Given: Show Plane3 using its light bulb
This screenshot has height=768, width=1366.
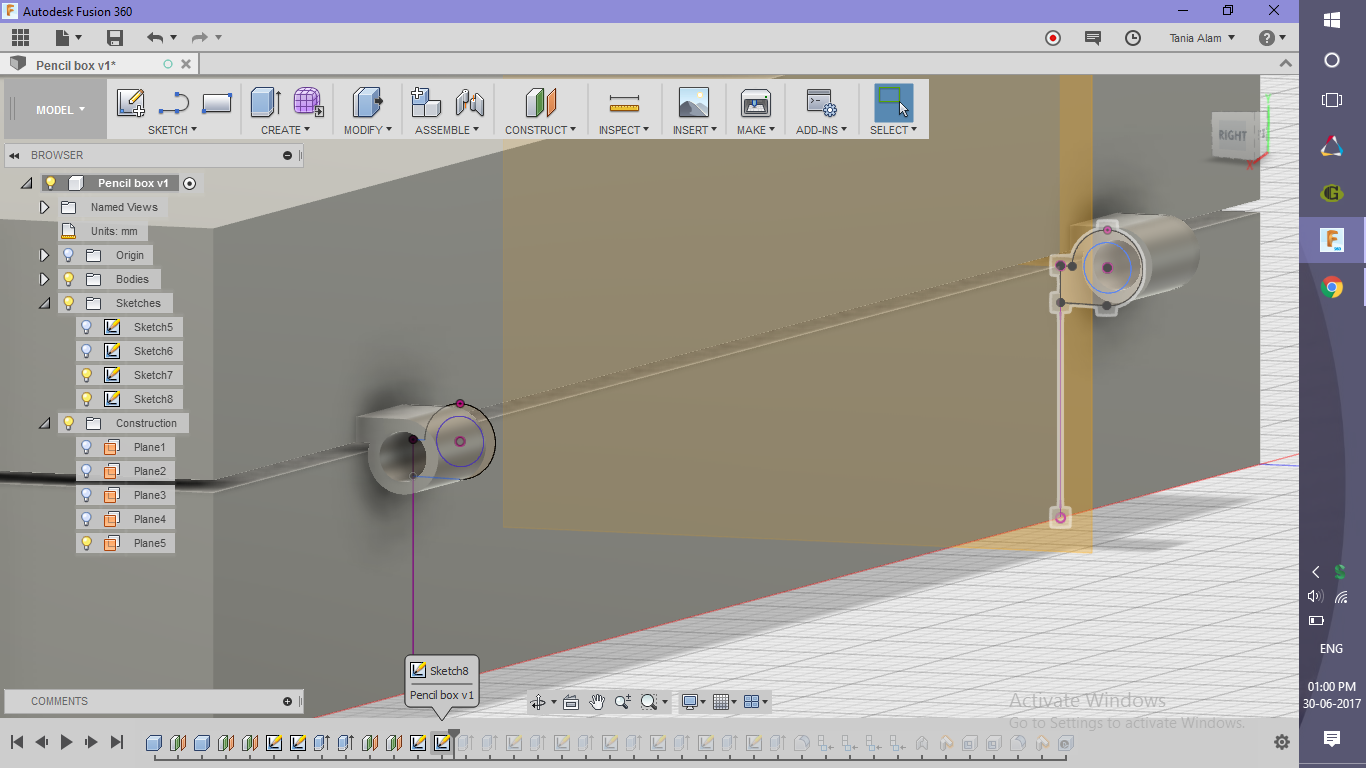Looking at the screenshot, I should coord(87,495).
